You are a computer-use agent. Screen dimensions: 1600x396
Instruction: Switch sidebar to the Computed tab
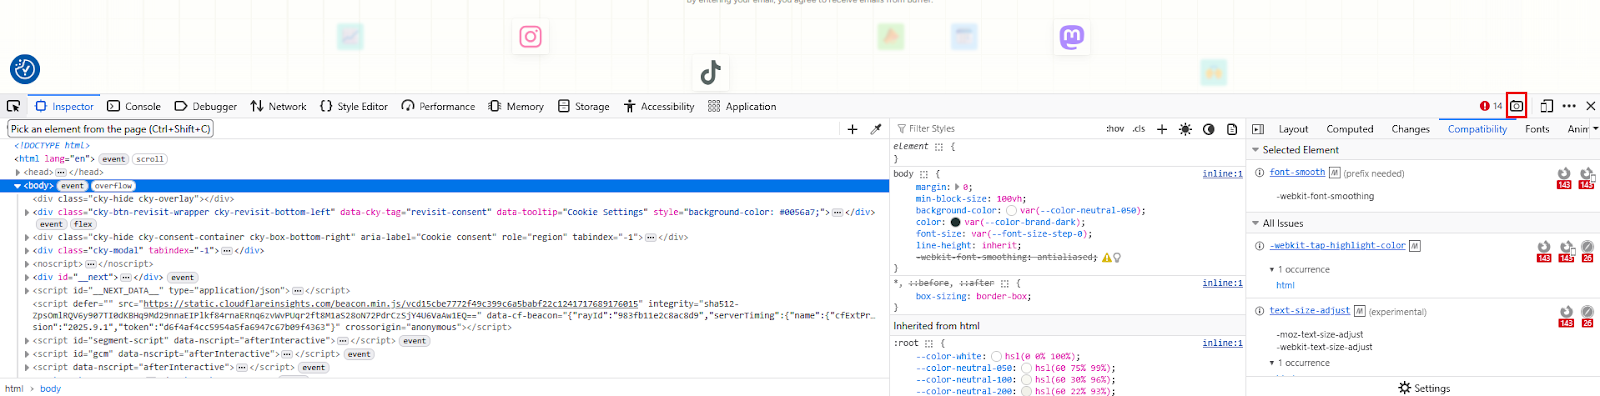pyautogui.click(x=1350, y=129)
